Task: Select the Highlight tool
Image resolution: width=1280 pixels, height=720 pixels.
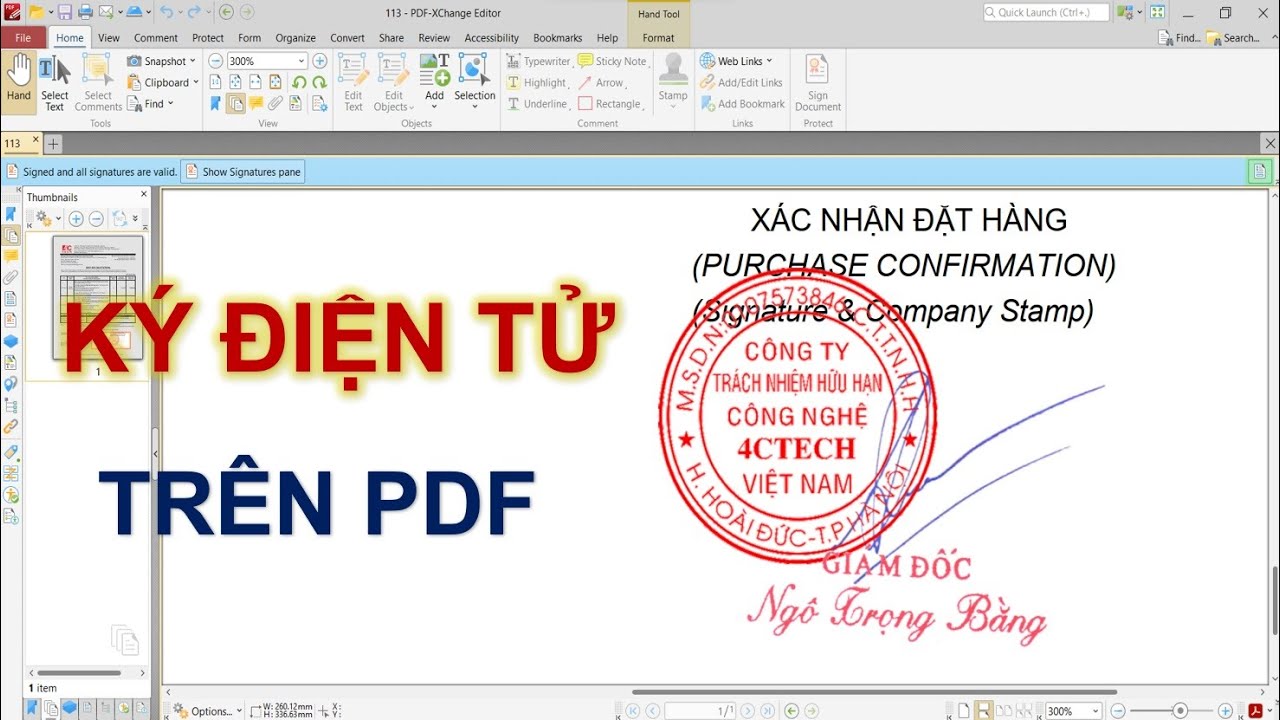Action: click(536, 83)
